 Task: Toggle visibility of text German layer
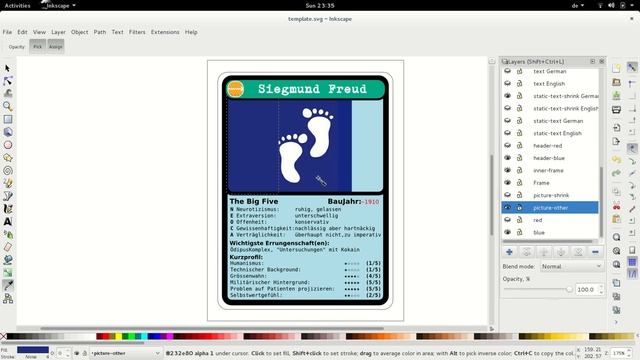click(x=507, y=71)
